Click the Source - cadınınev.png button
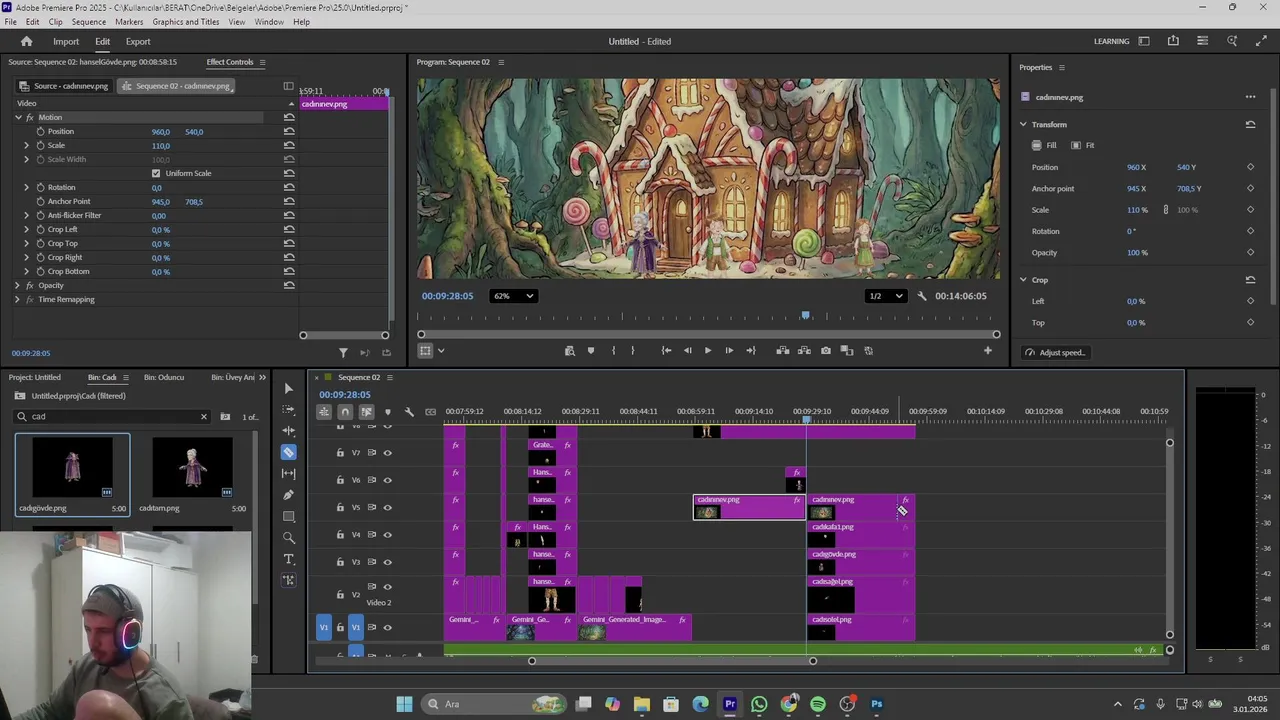The image size is (1280, 720). coord(63,86)
